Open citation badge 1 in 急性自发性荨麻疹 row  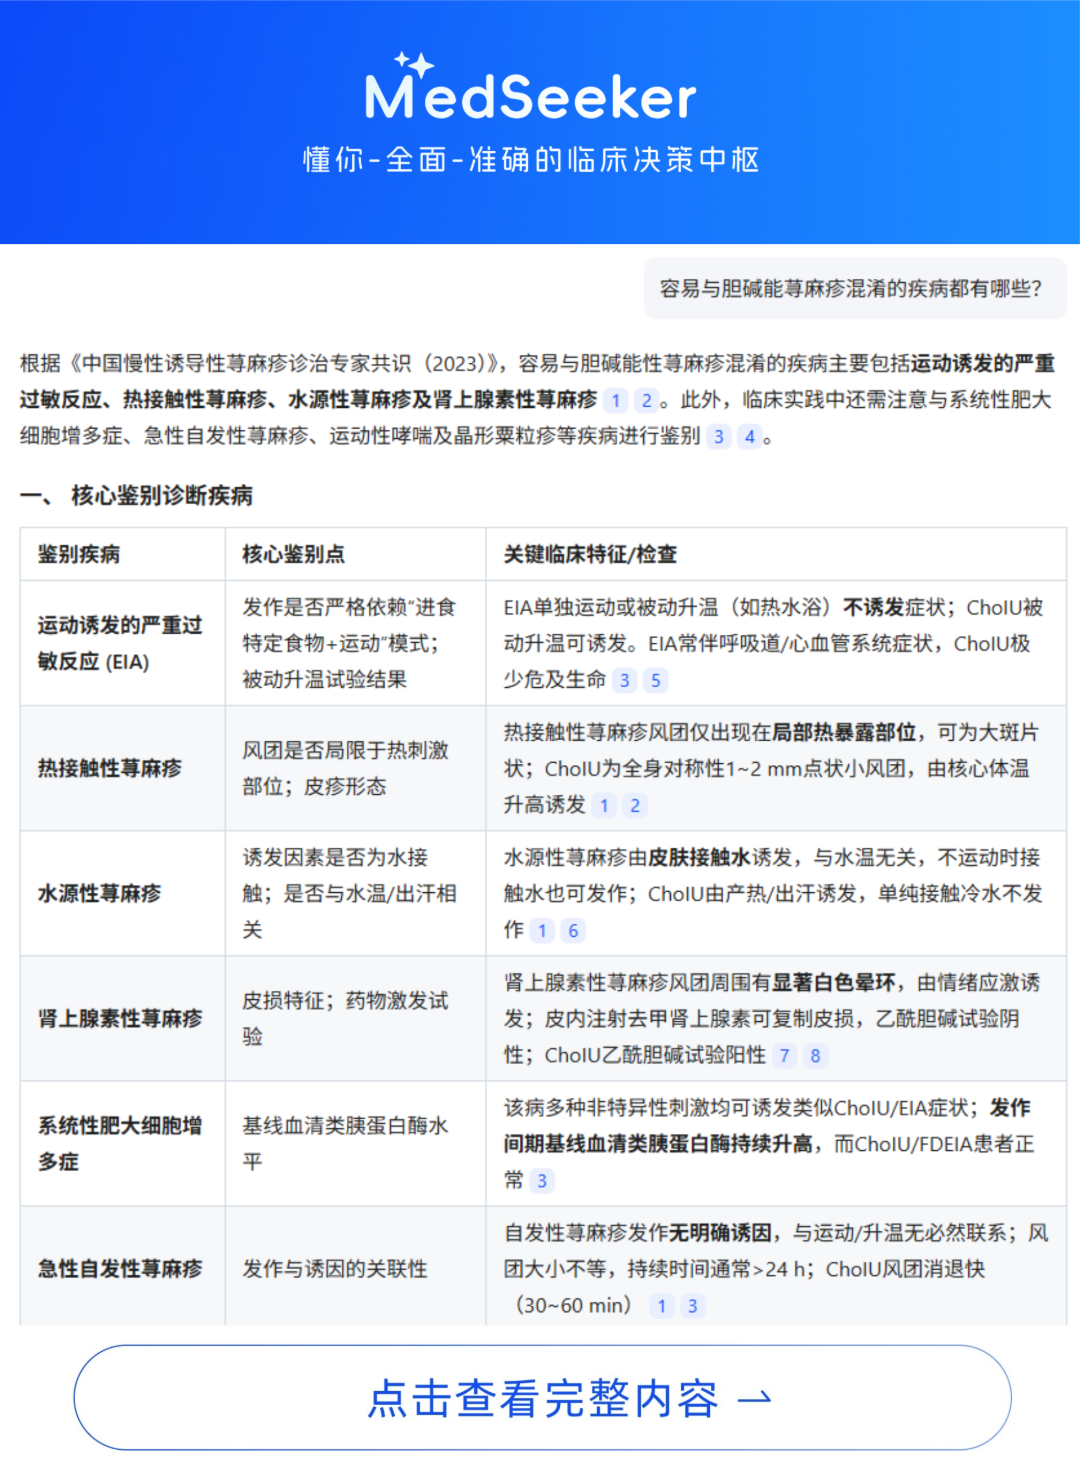(x=661, y=1306)
